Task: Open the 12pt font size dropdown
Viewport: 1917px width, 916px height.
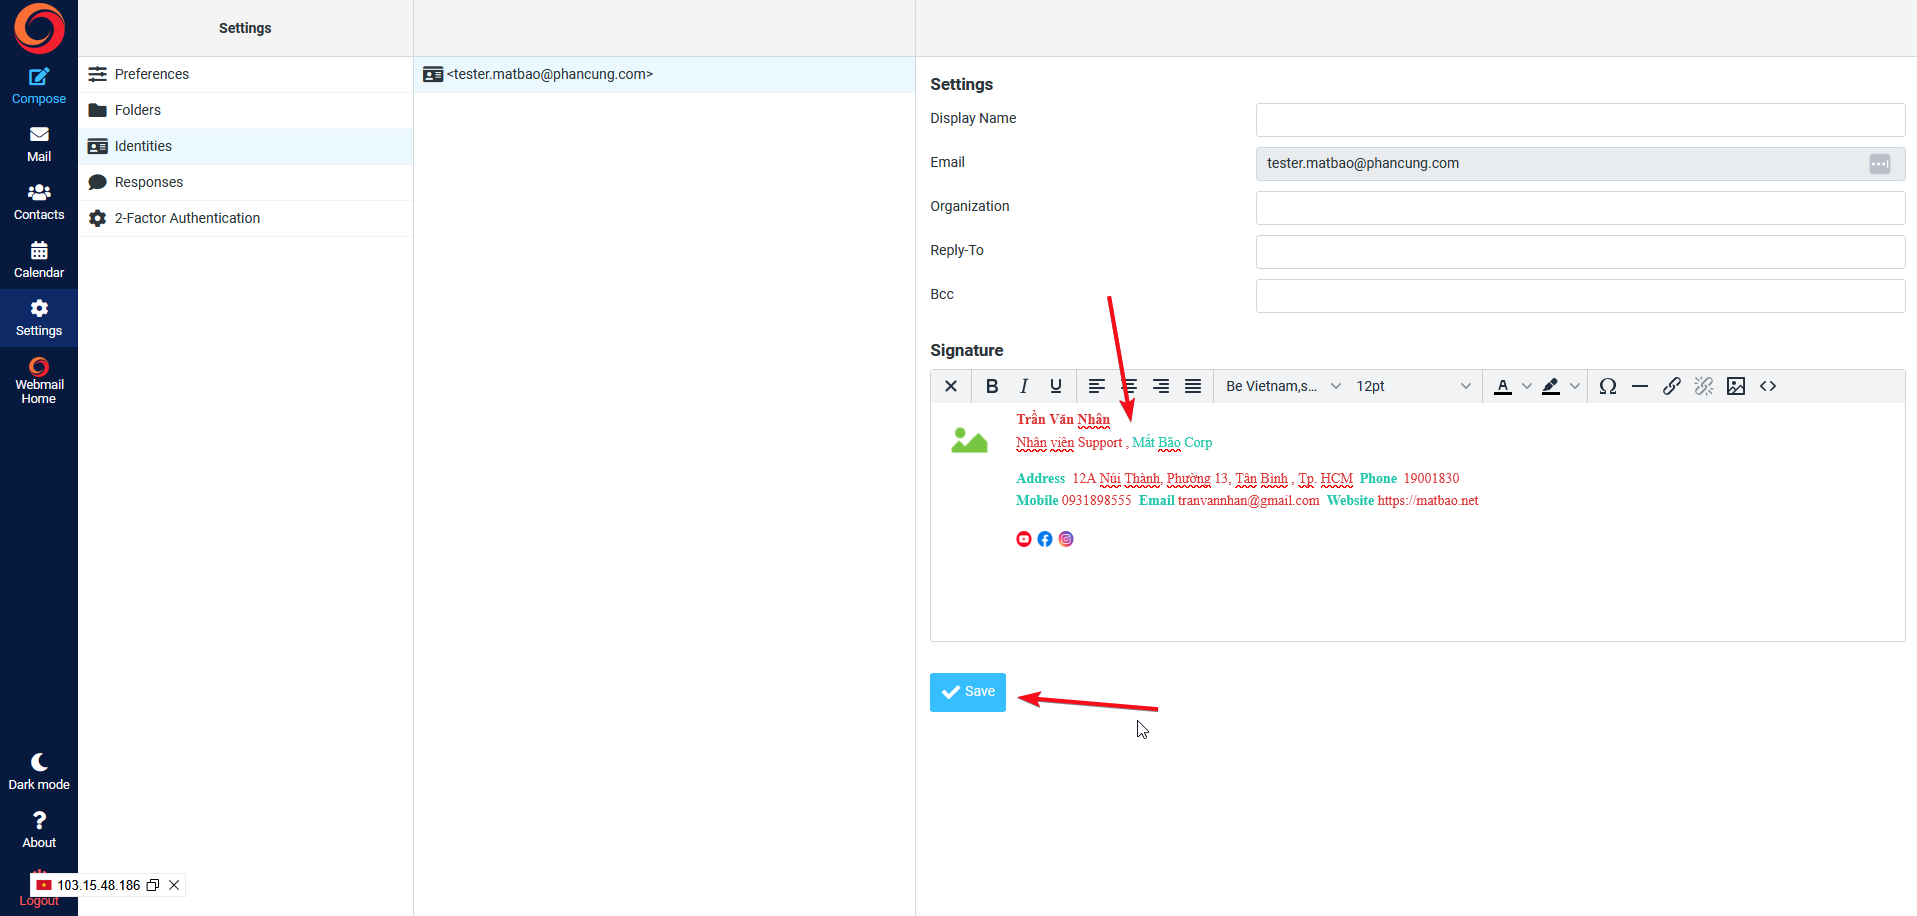Action: click(1412, 386)
